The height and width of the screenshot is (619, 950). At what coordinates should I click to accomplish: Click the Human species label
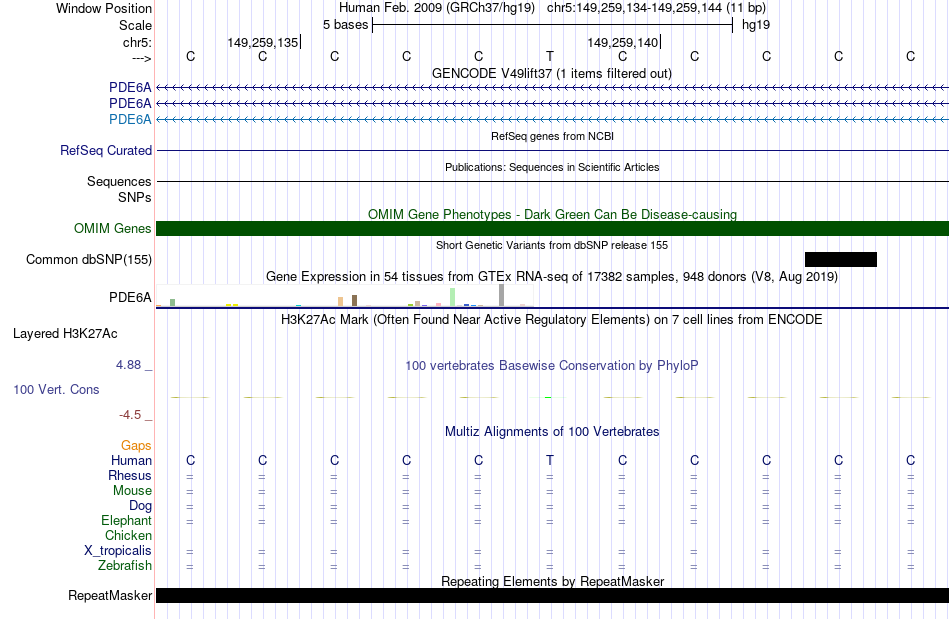point(131,460)
